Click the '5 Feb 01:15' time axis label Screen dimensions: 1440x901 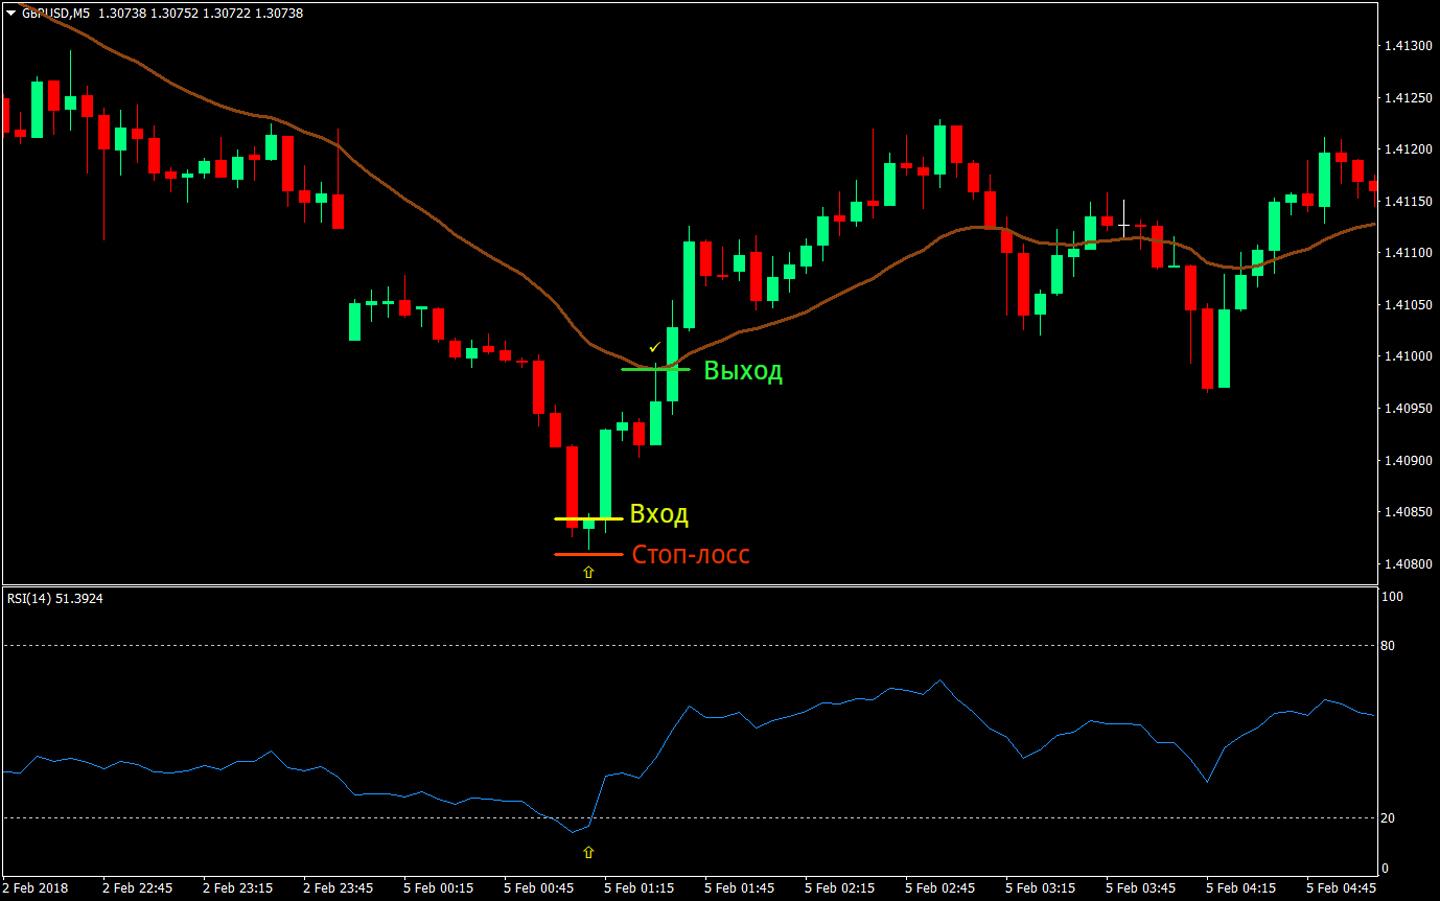click(x=638, y=888)
